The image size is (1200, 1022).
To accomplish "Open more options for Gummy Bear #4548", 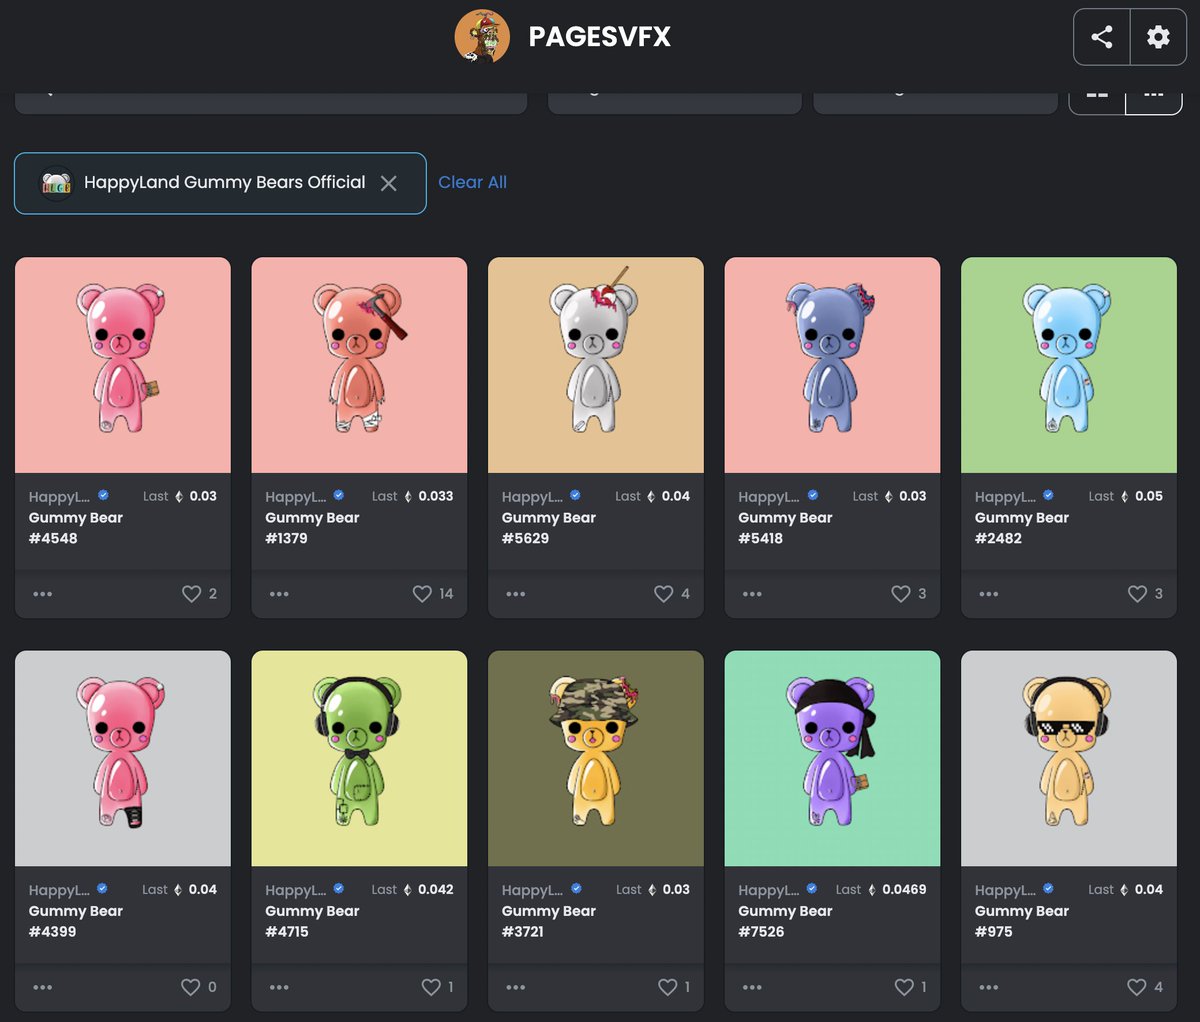I will (42, 594).
